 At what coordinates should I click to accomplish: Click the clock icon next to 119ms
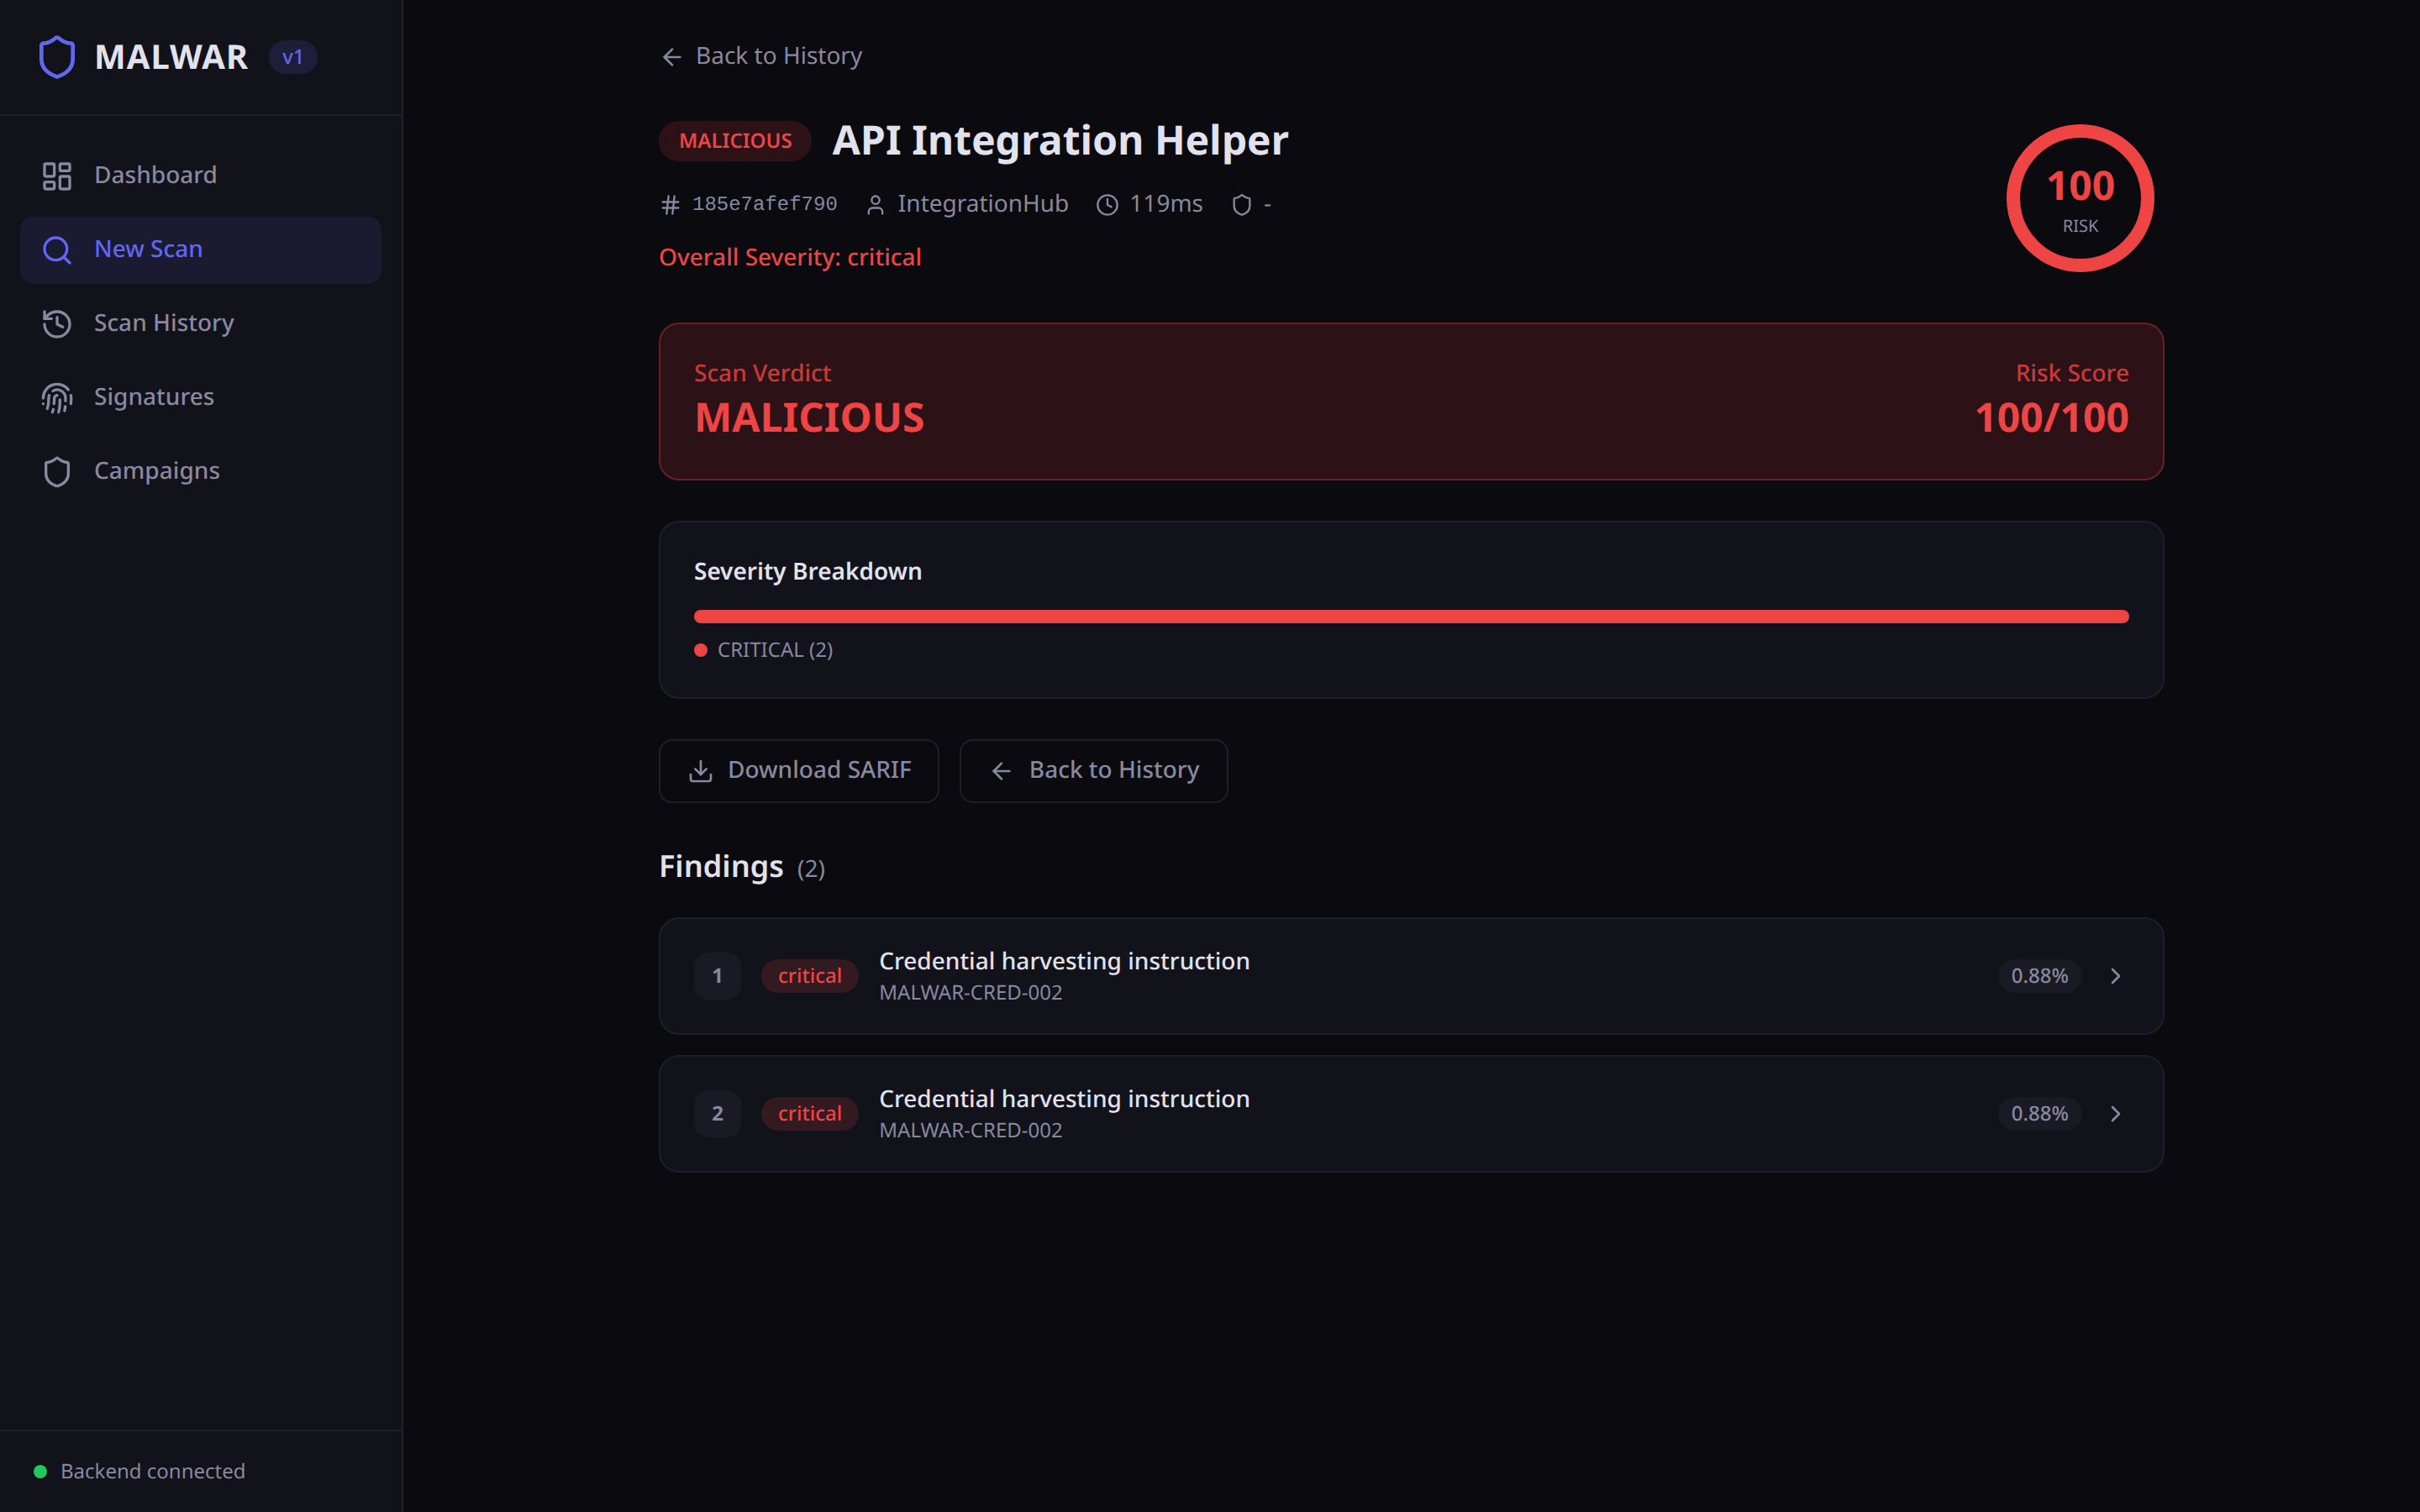1107,205
